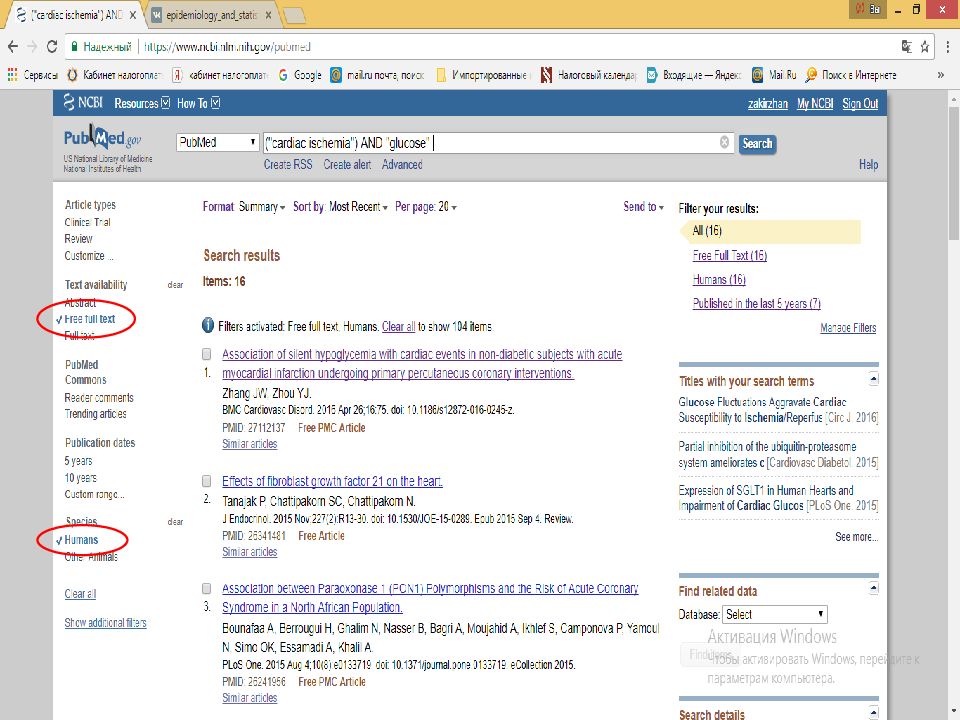The height and width of the screenshot is (720, 960).
Task: Collapse the Titles with your search terms panel
Action: (874, 379)
